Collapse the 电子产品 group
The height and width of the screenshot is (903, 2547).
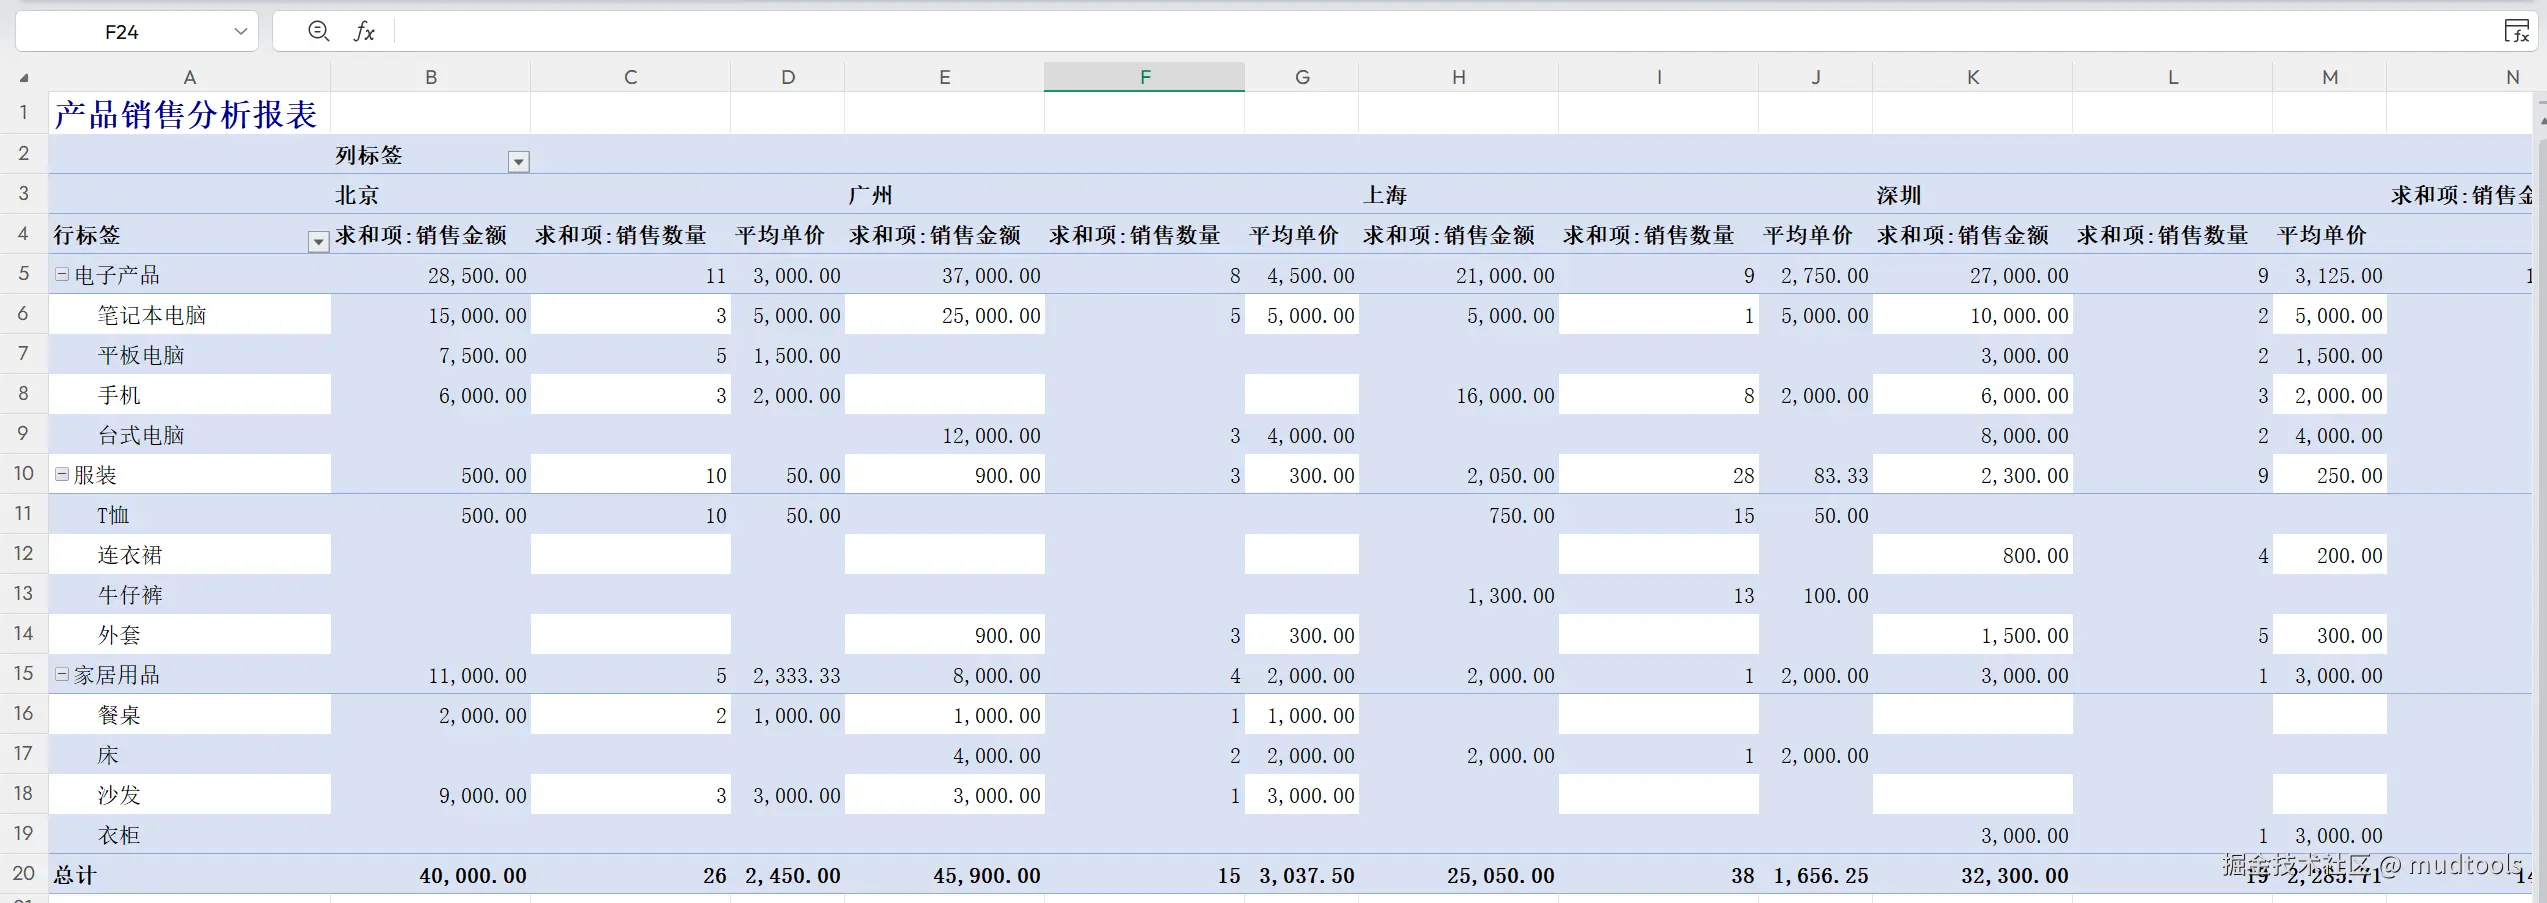click(x=62, y=273)
